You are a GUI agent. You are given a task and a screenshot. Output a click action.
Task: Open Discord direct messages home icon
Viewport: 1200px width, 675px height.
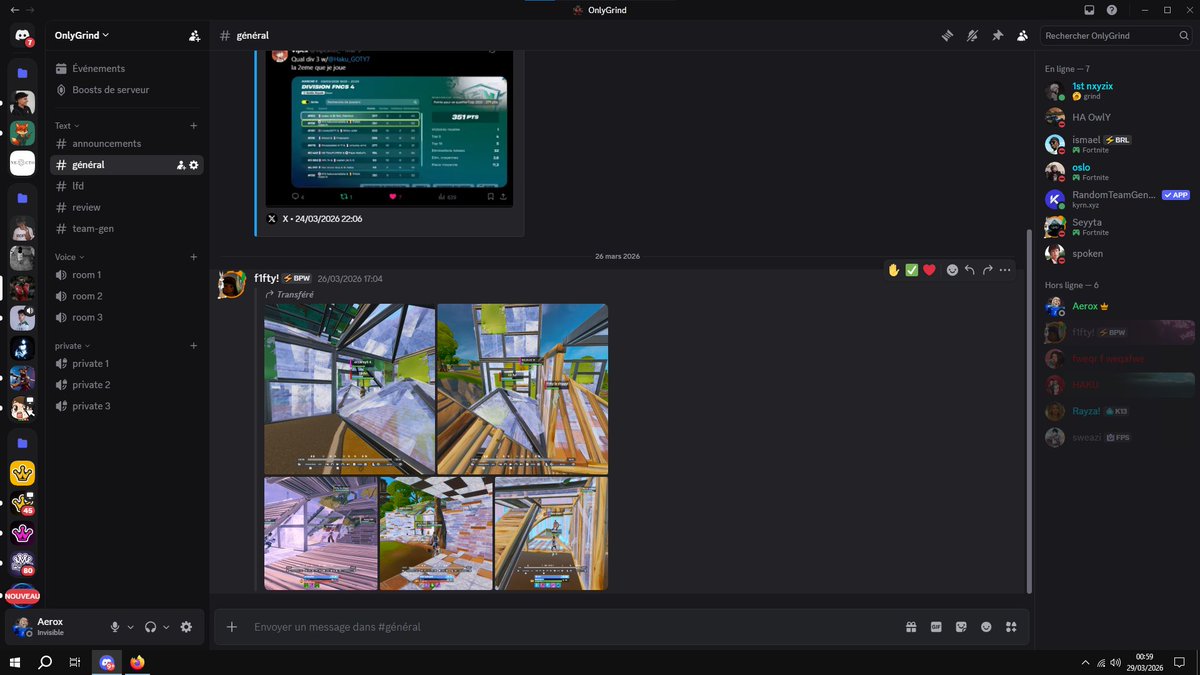coord(22,36)
